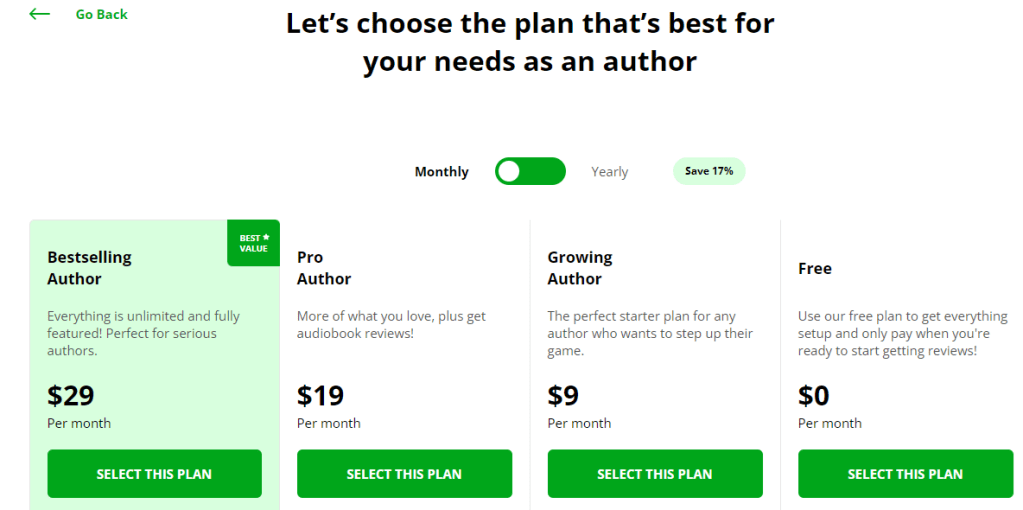Select the $29 Bestselling Author plan button

154,474
